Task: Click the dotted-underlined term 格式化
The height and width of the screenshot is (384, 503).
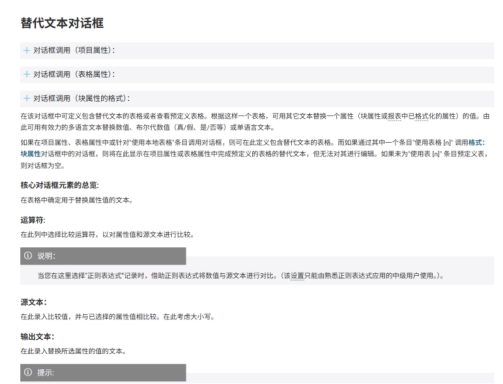Action: 421,116
